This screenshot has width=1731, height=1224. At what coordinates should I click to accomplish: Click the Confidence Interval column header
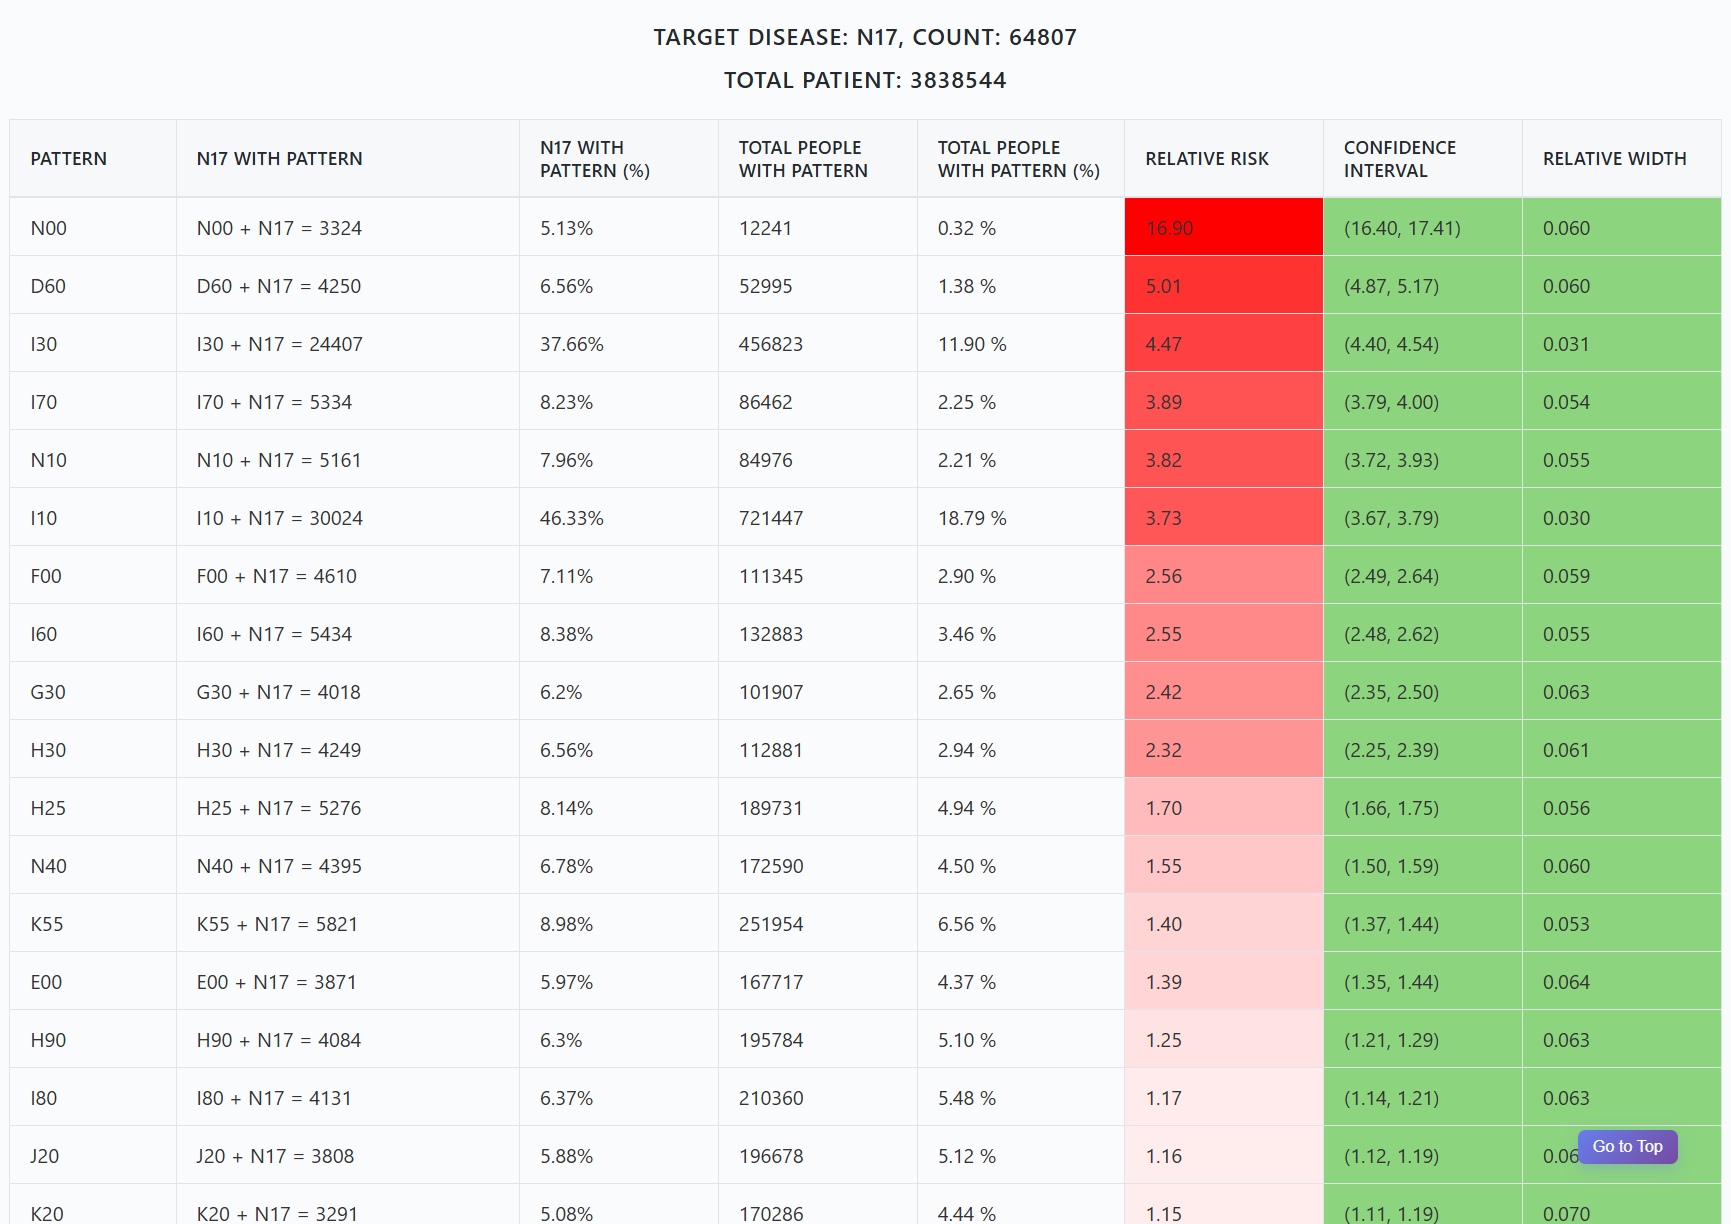(1399, 159)
